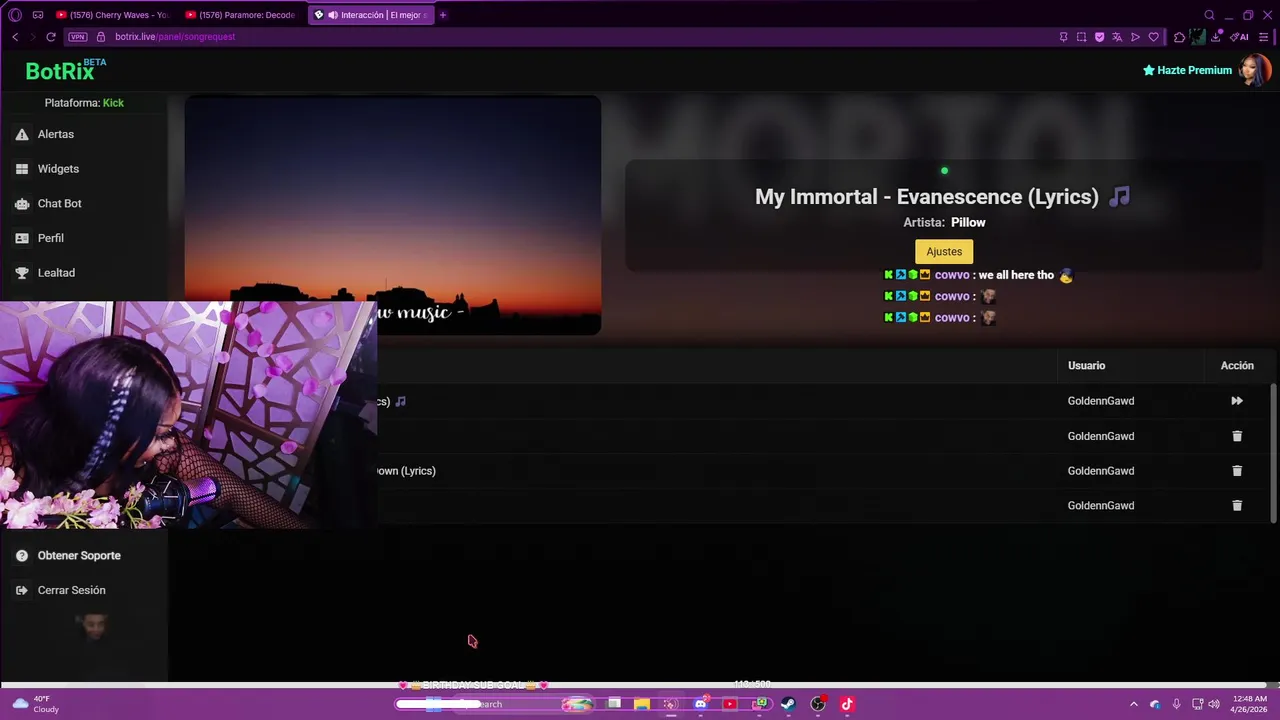Open the YouTube taskbar icon
Viewport: 1280px width, 720px height.
click(729, 704)
